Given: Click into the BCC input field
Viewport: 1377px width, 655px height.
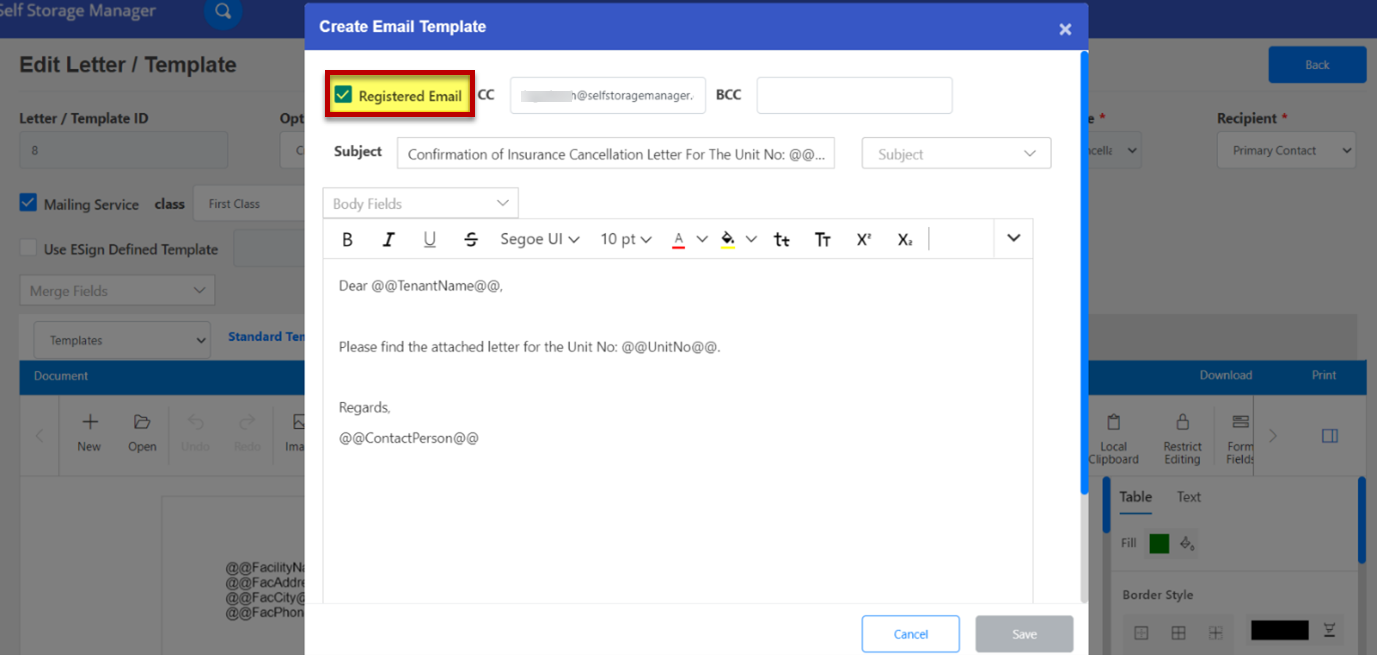Looking at the screenshot, I should (854, 96).
